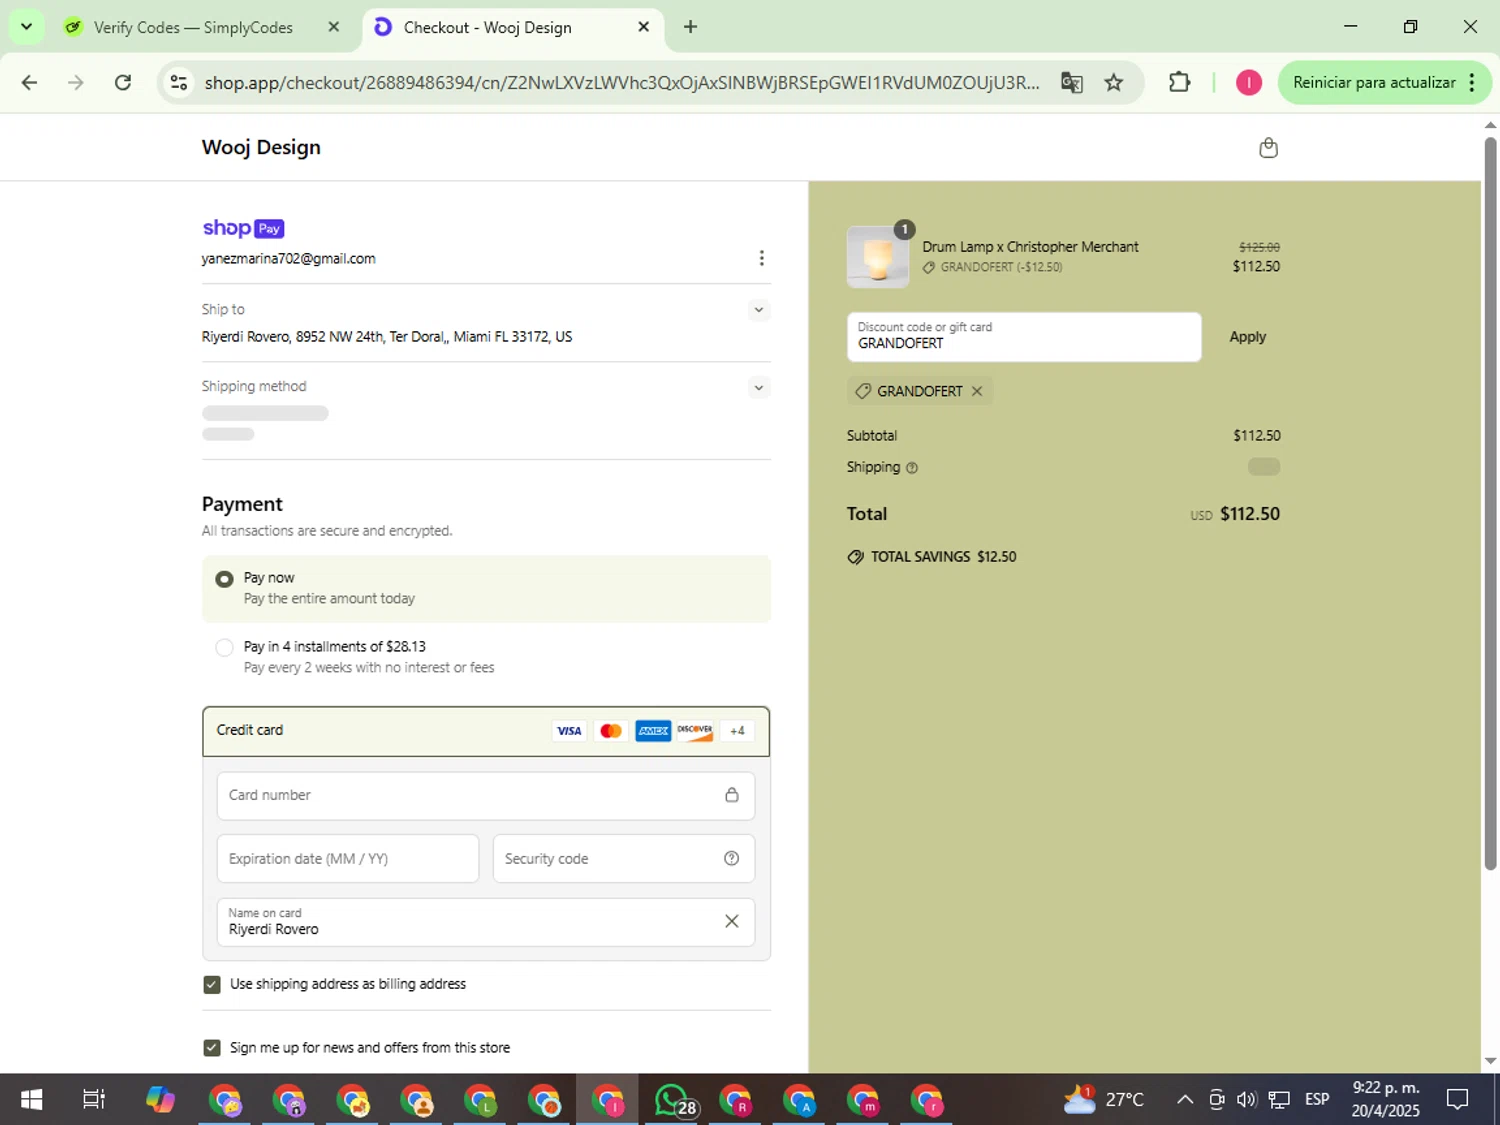Click the TOTAL SAVINGS $12.50 text

[x=943, y=557]
